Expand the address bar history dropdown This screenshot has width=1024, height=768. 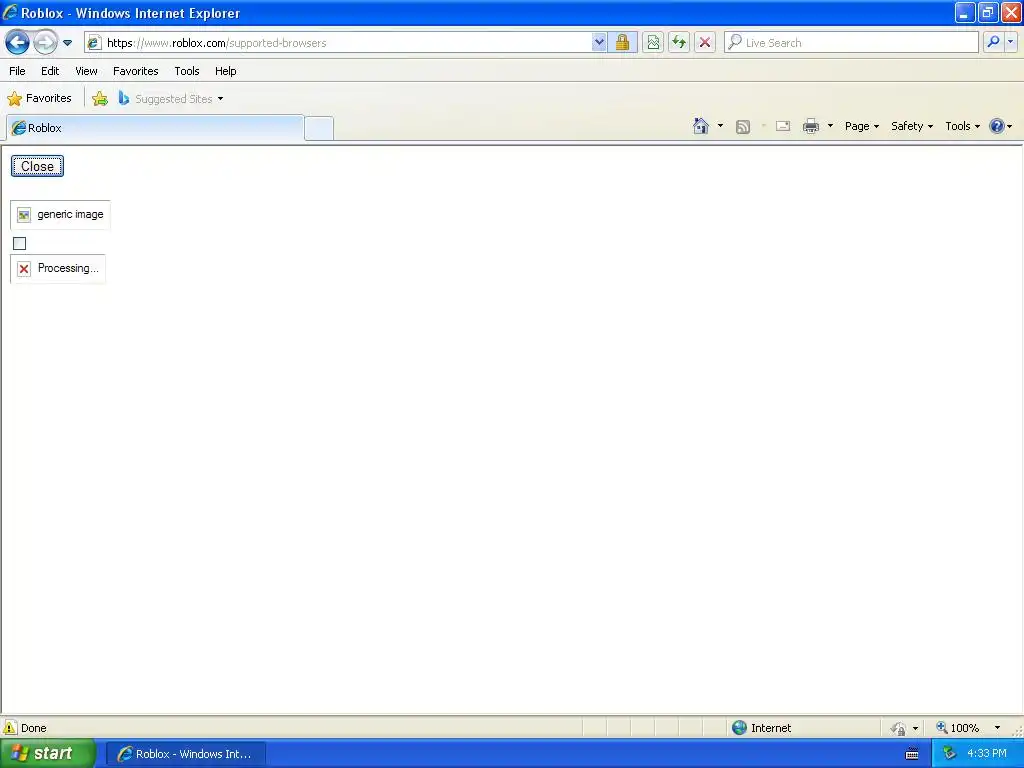[x=599, y=43]
